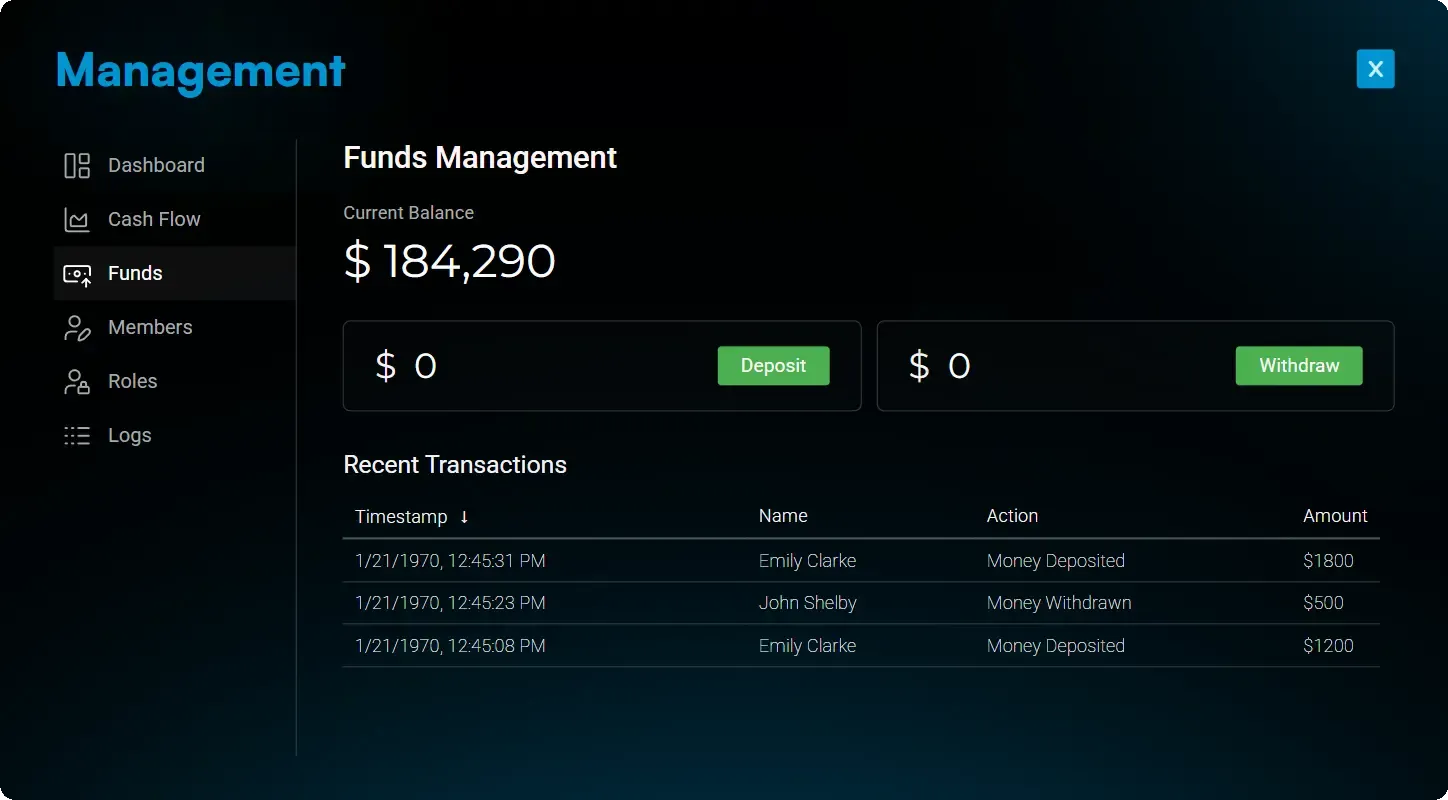Switch to the Cash Flow section

click(154, 220)
